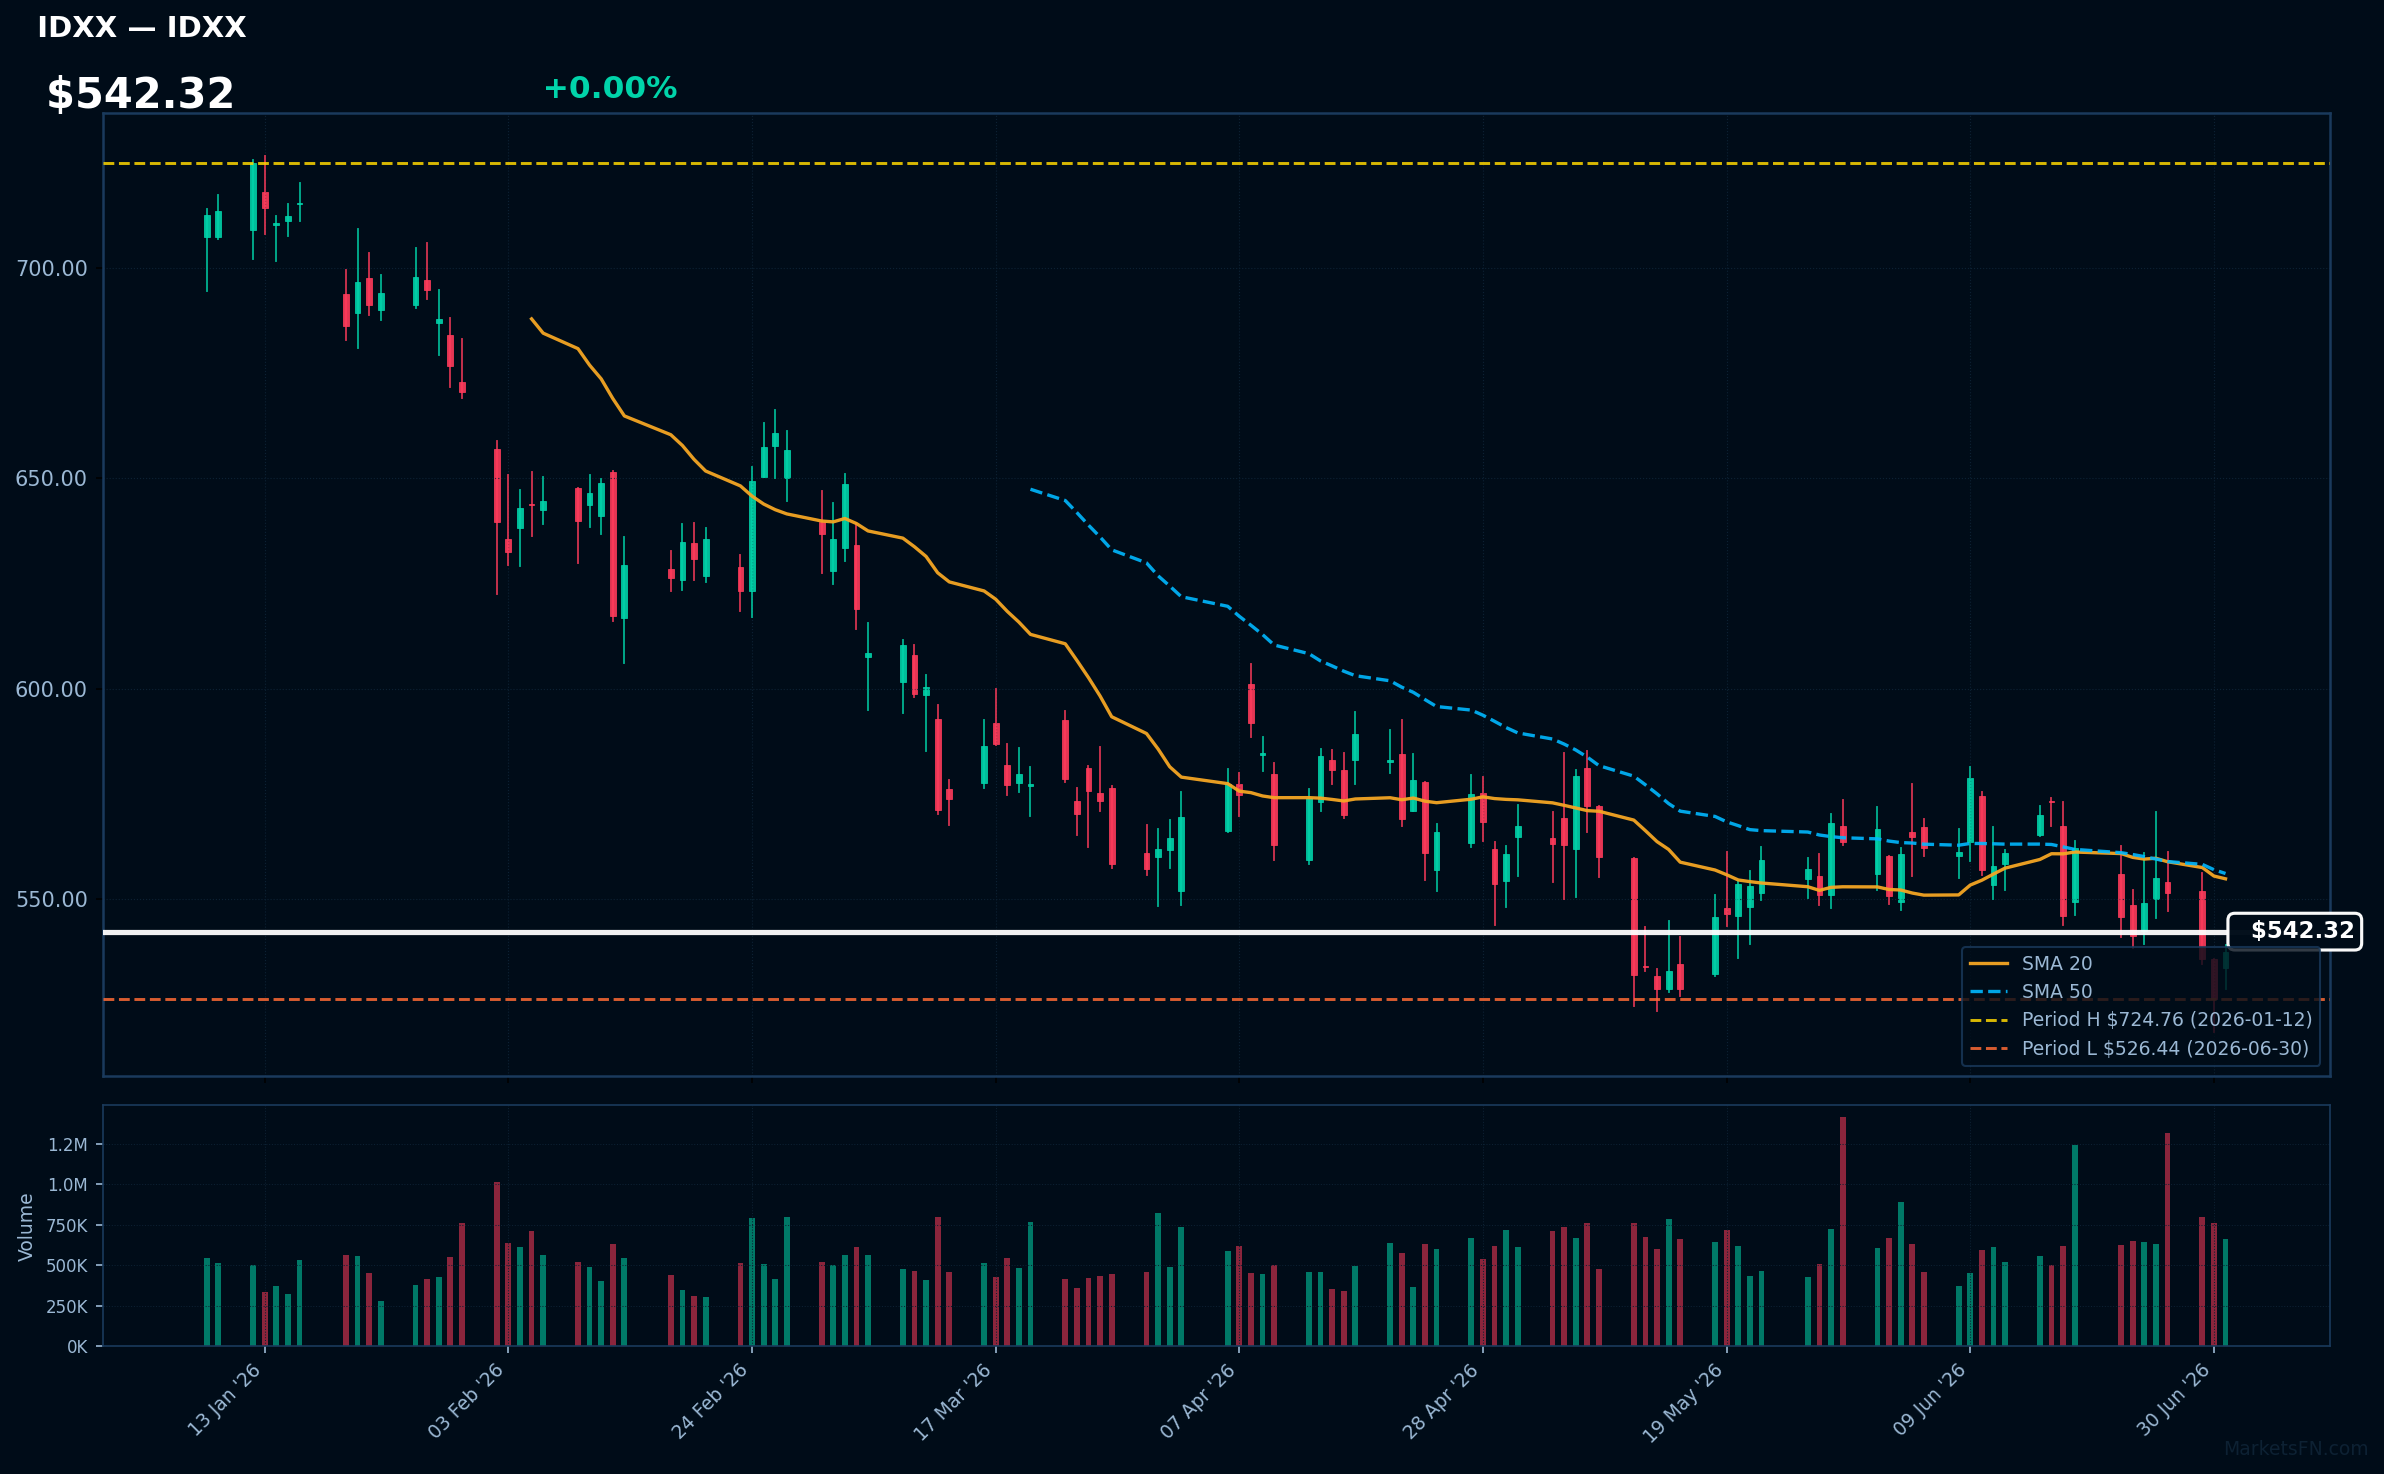Click the 13 Jan '26 date label

pyautogui.click(x=225, y=1399)
